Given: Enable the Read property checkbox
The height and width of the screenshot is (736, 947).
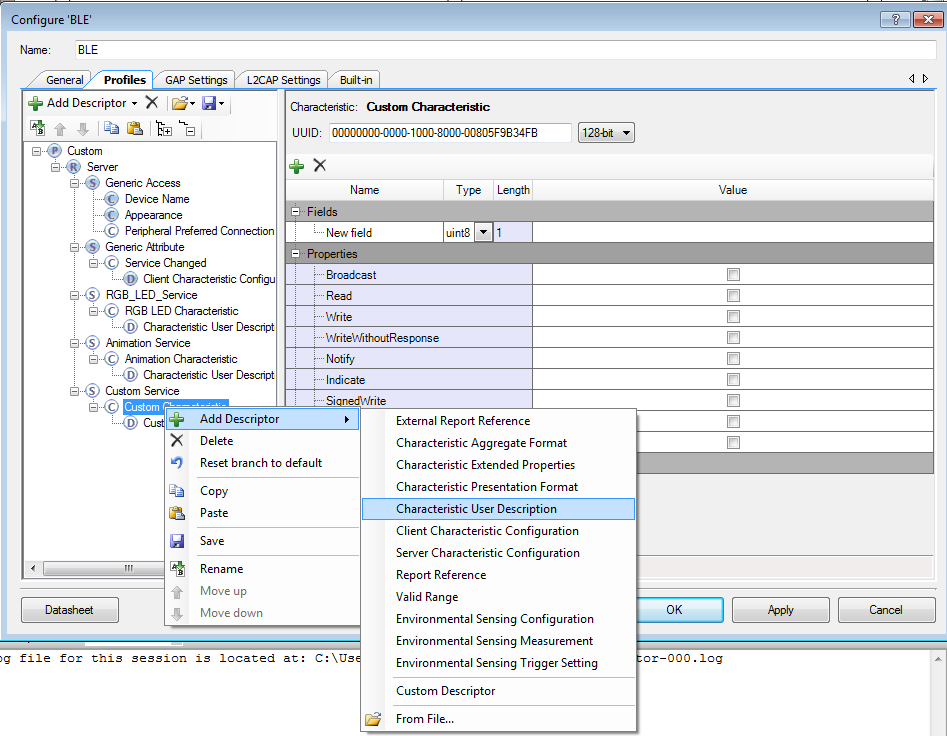Looking at the screenshot, I should click(x=733, y=296).
